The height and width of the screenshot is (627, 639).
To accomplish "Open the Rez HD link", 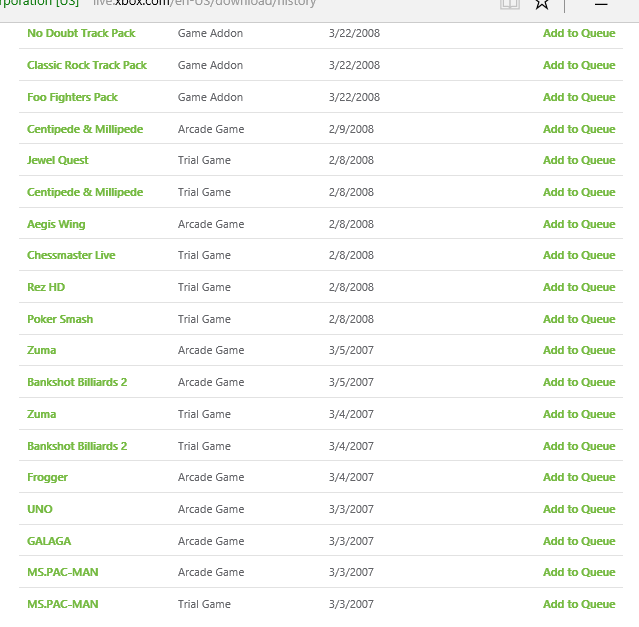I will 46,287.
